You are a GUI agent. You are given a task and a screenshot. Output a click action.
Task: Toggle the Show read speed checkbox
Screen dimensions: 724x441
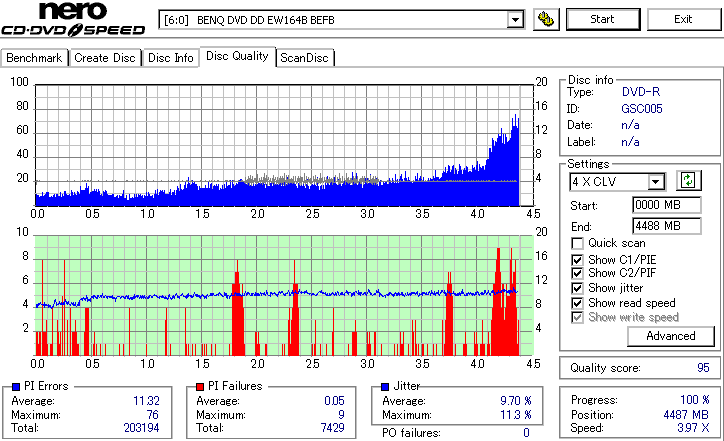[577, 303]
